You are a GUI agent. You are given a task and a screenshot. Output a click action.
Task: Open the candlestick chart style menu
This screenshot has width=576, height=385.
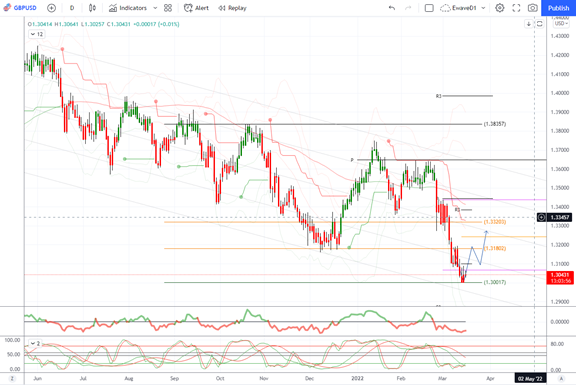(x=92, y=8)
